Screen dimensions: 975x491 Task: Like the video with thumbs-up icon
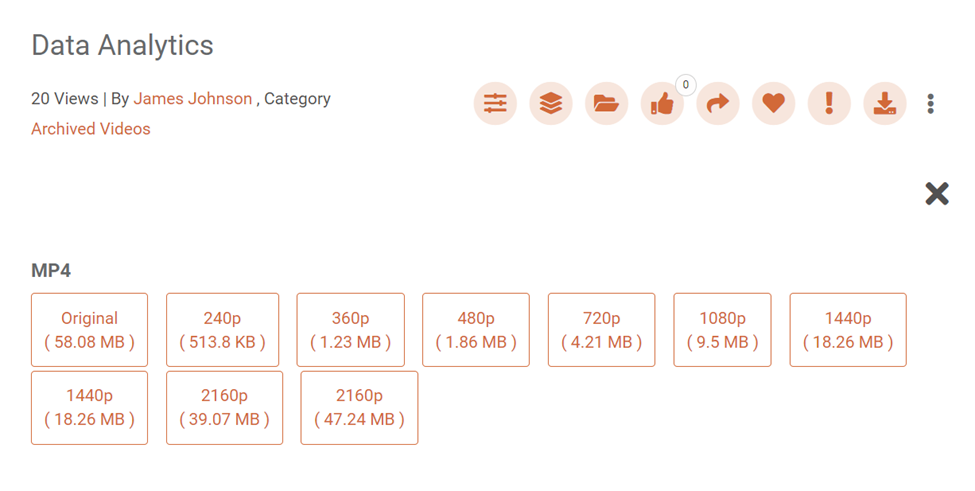(662, 103)
